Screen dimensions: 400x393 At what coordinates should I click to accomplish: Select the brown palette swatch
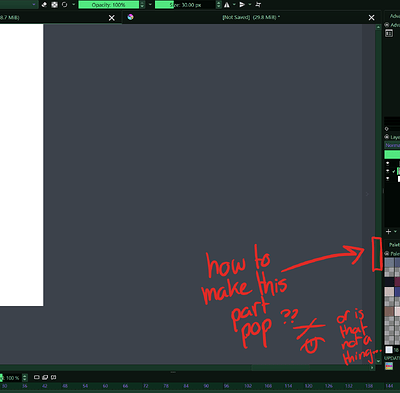389,312
